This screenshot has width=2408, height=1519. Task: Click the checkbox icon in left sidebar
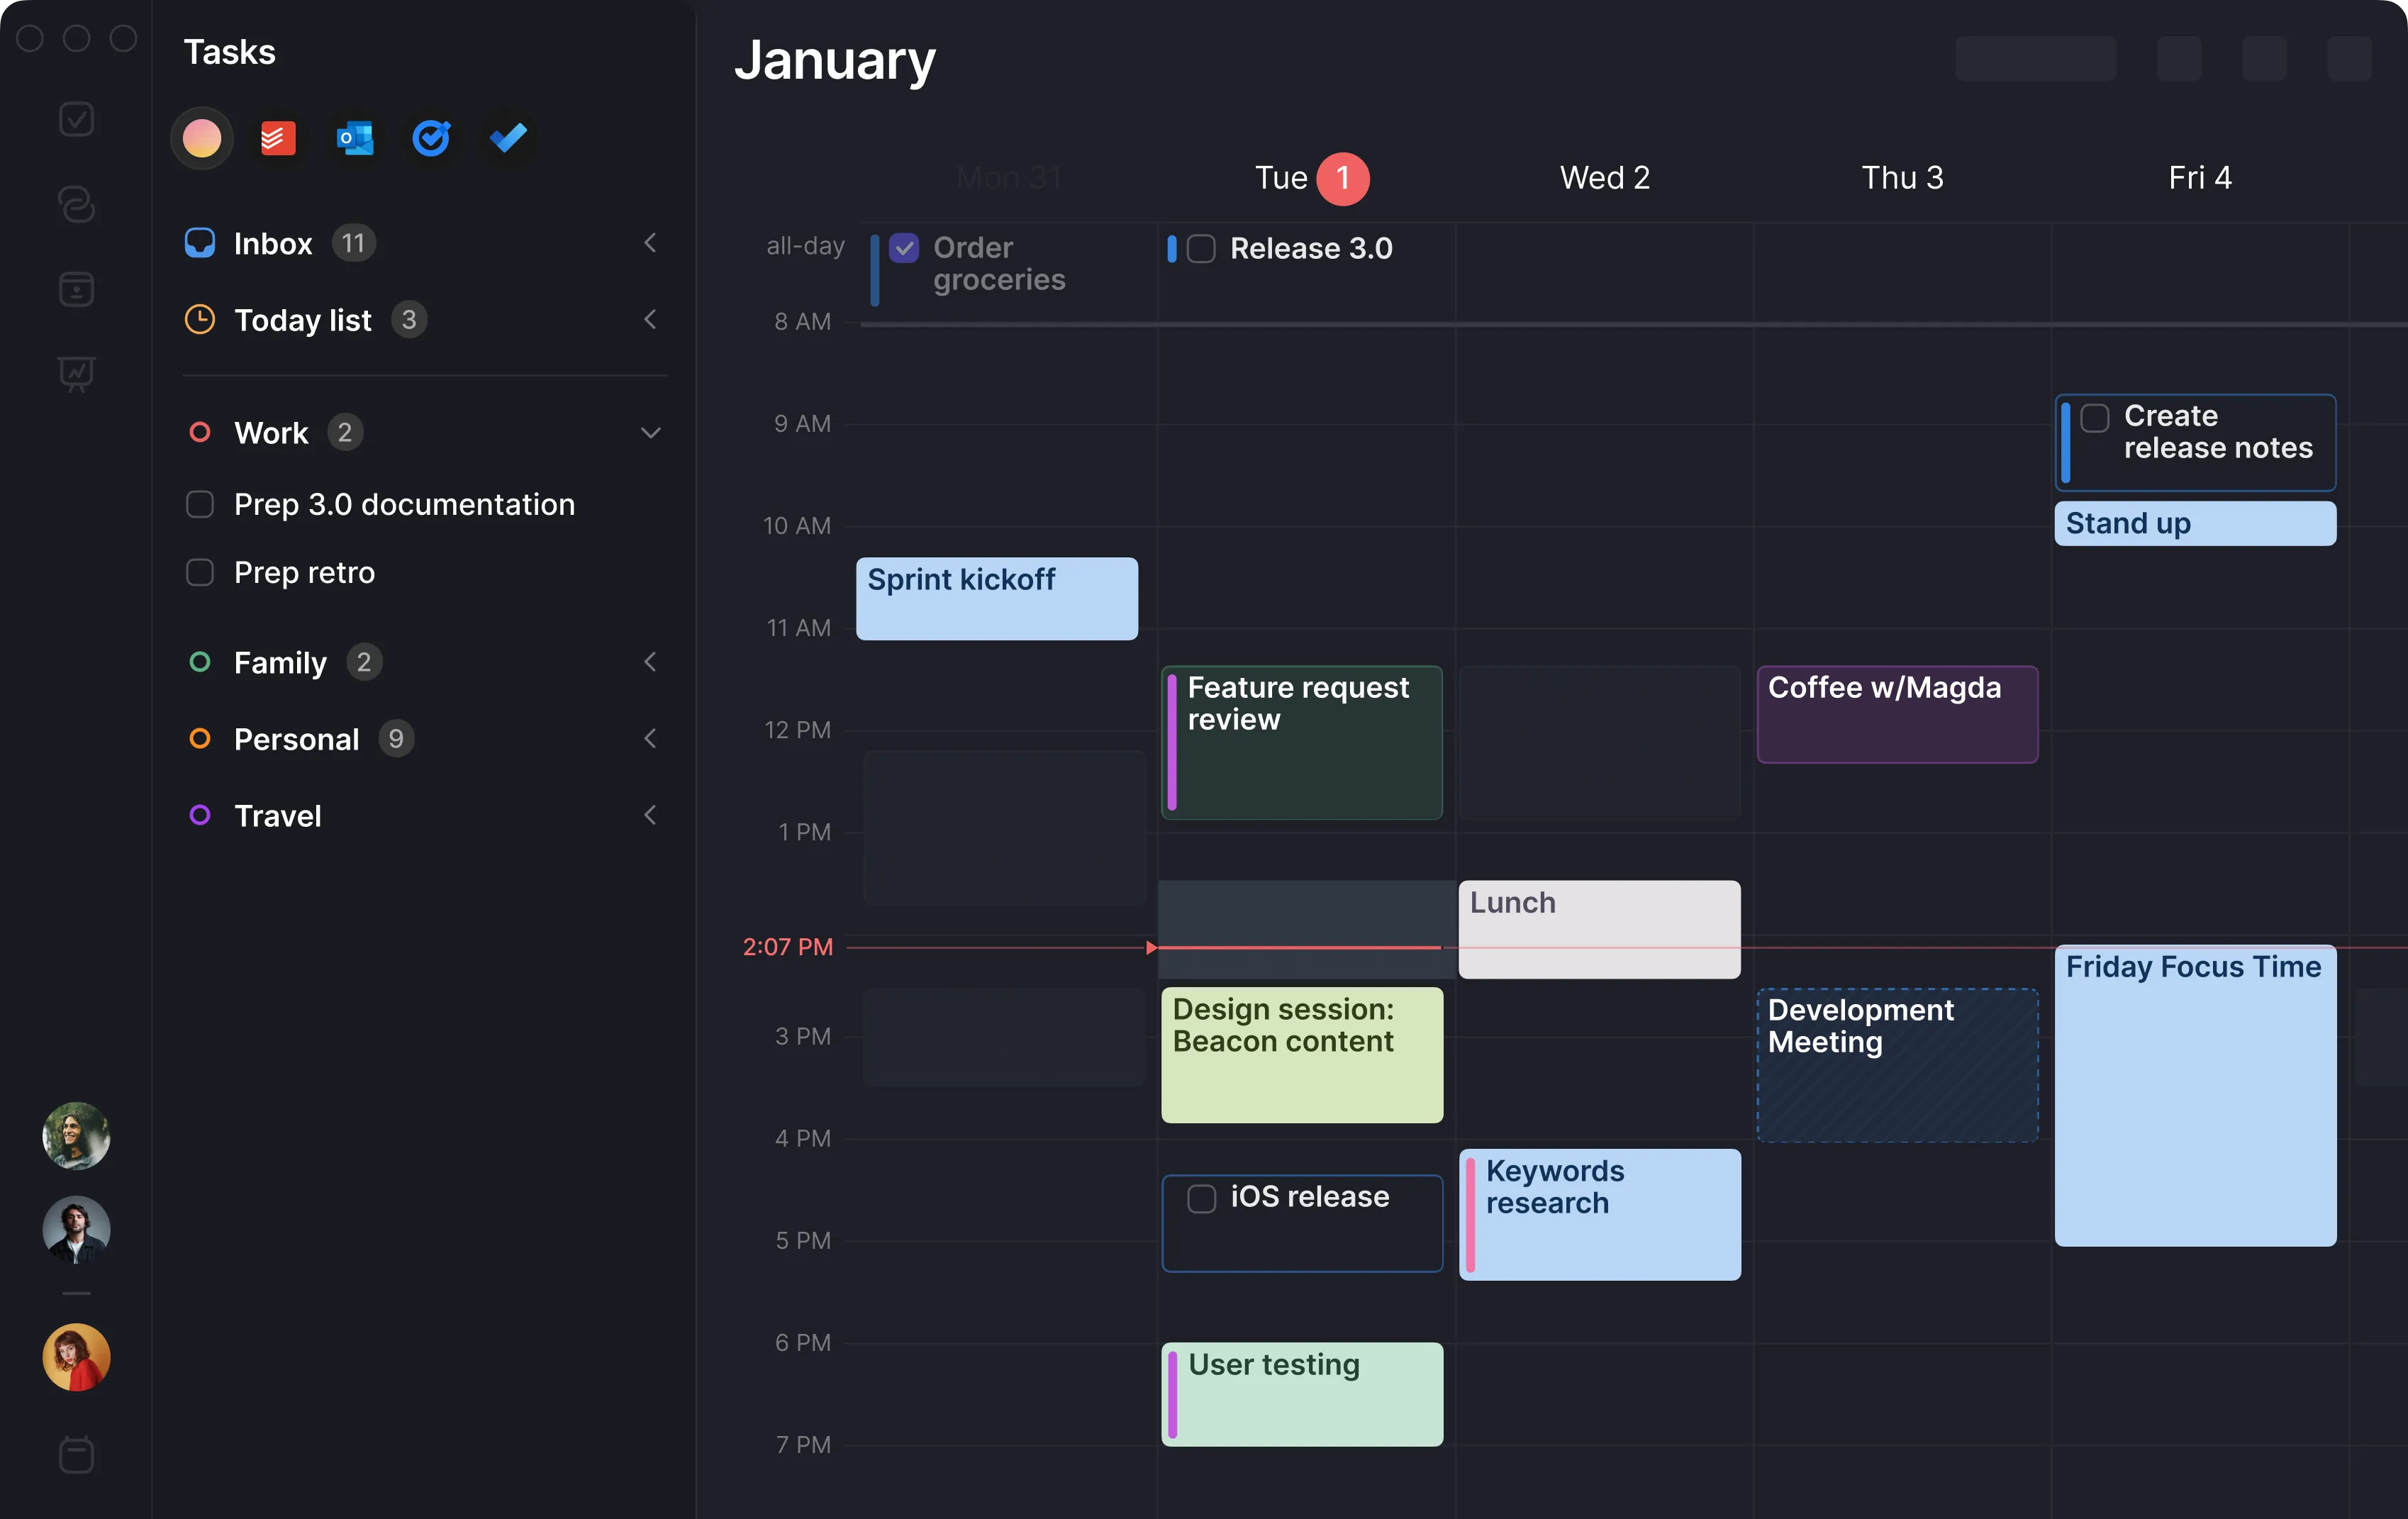coord(76,119)
